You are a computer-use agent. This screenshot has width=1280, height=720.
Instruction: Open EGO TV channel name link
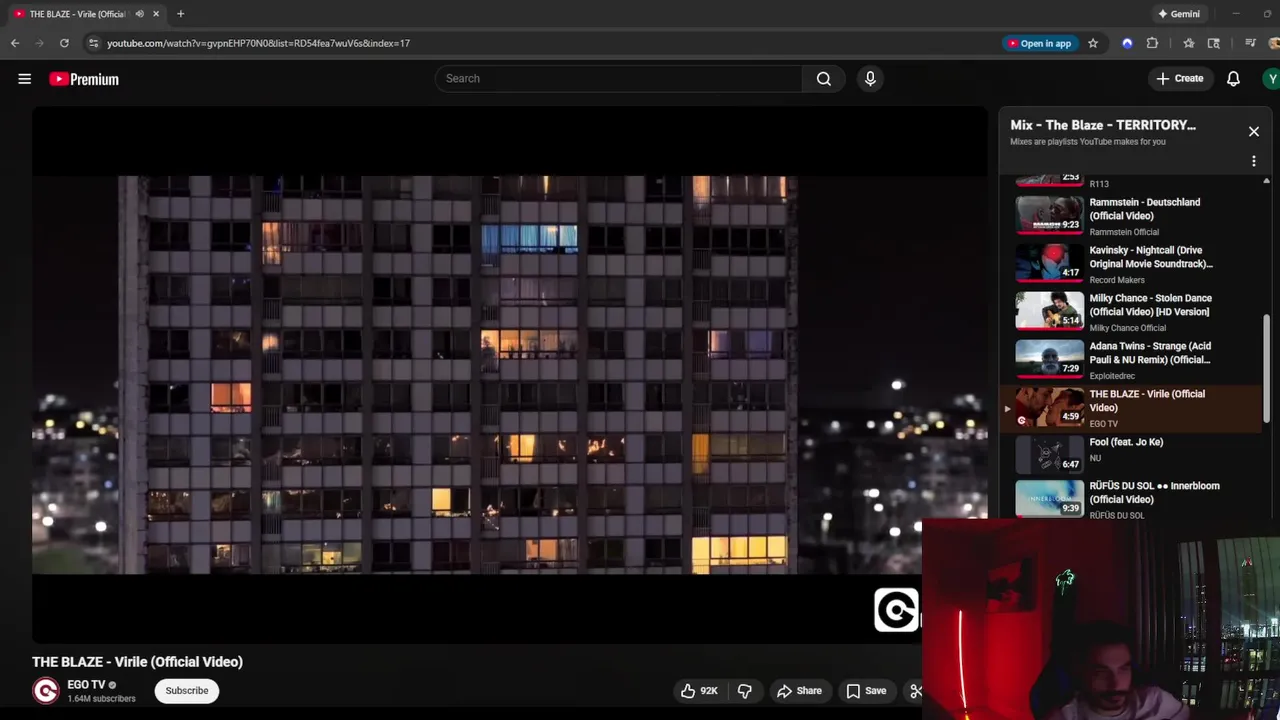(x=86, y=685)
